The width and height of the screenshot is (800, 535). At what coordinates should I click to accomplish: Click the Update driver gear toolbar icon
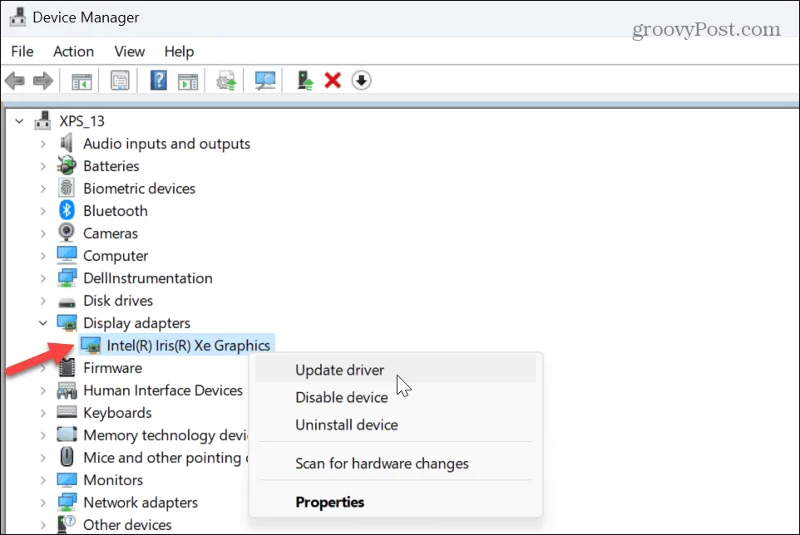pos(226,81)
